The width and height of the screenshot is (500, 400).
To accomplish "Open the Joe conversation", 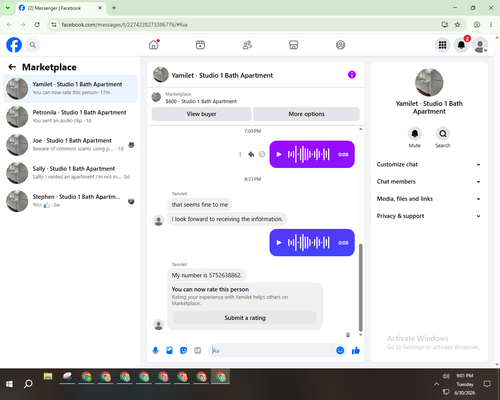I will (70, 145).
